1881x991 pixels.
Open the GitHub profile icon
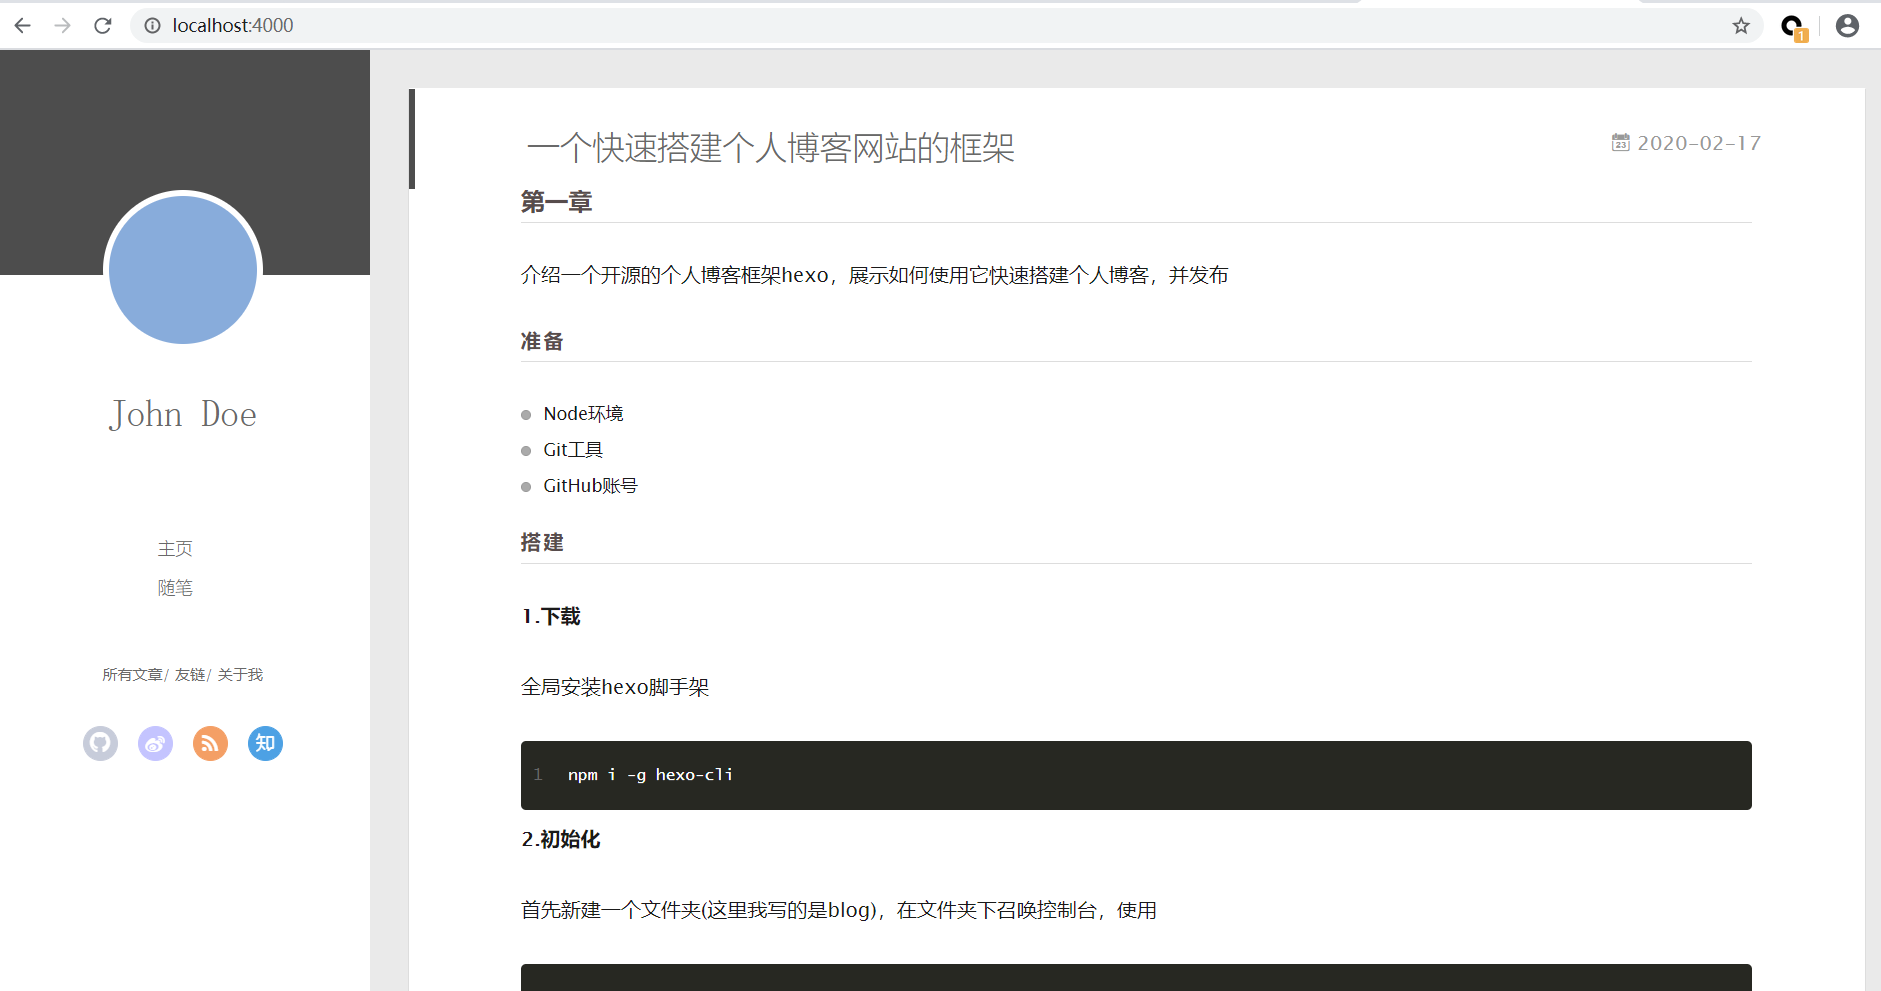click(x=100, y=743)
